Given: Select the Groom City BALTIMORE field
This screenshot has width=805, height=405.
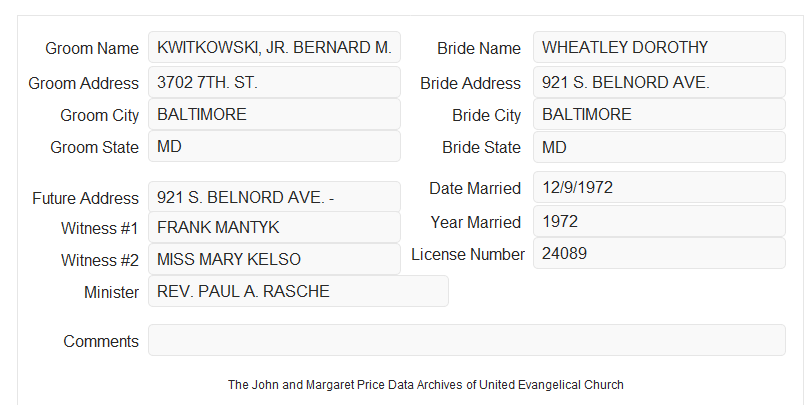Looking at the screenshot, I should click(x=274, y=114).
